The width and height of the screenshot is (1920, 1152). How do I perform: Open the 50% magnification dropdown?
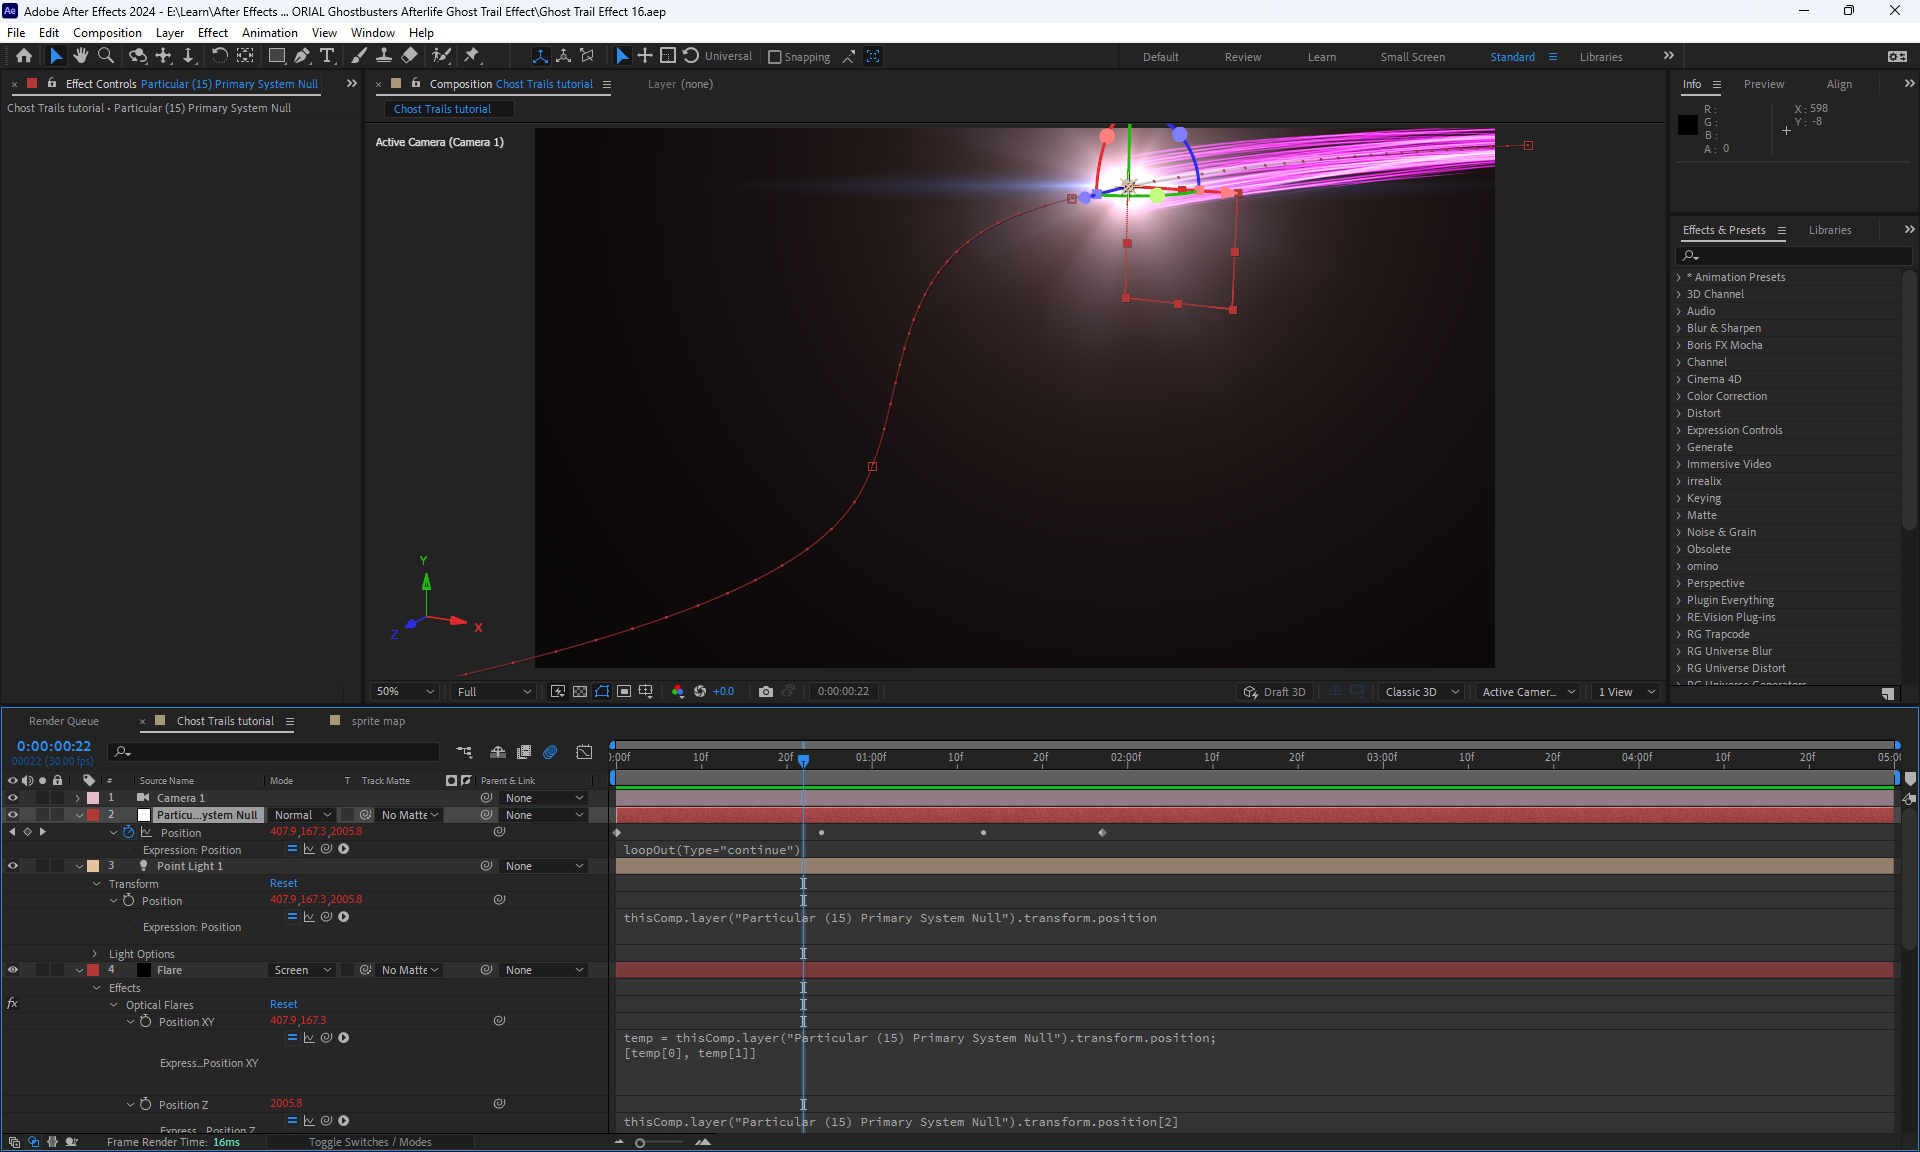(x=404, y=692)
